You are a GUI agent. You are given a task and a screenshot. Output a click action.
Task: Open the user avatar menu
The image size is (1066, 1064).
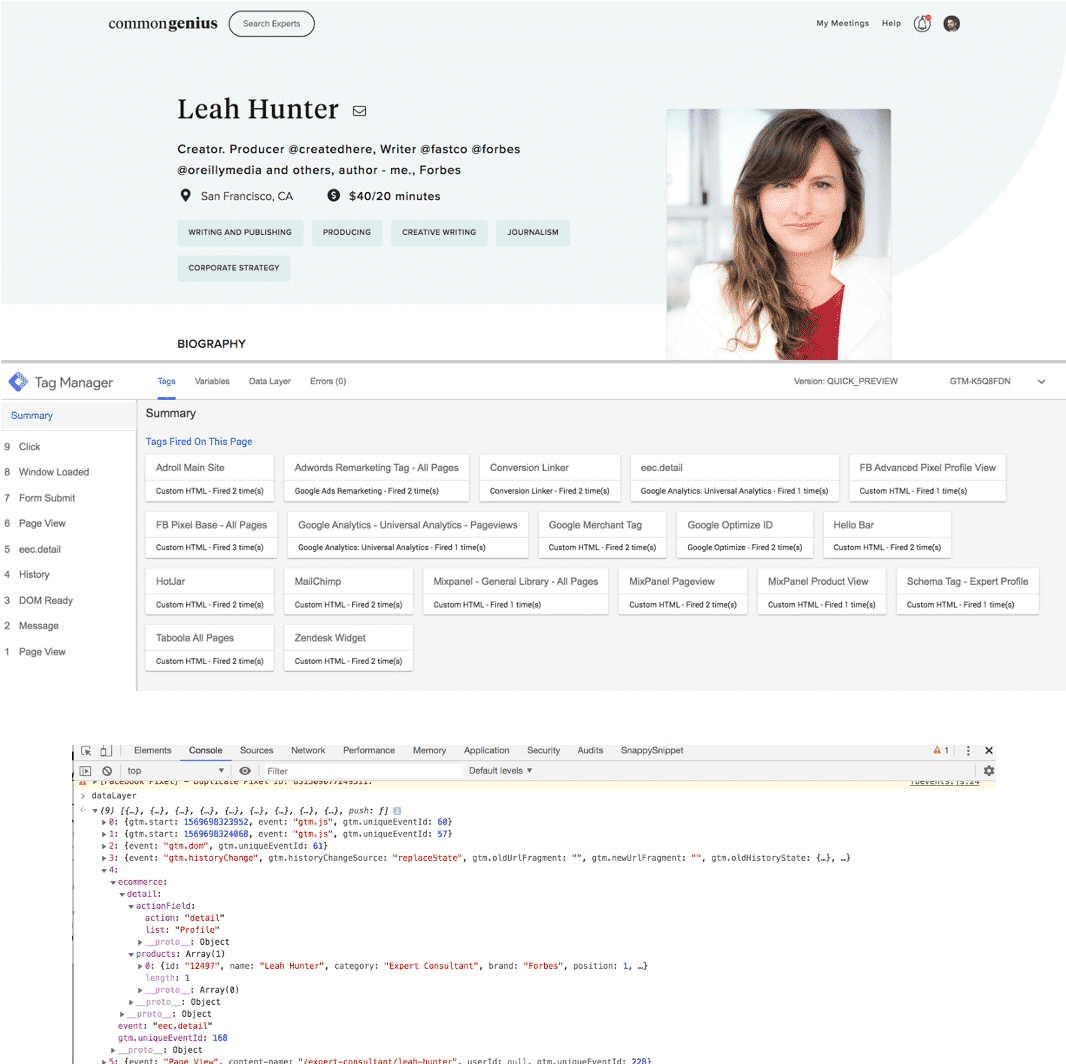pos(951,24)
